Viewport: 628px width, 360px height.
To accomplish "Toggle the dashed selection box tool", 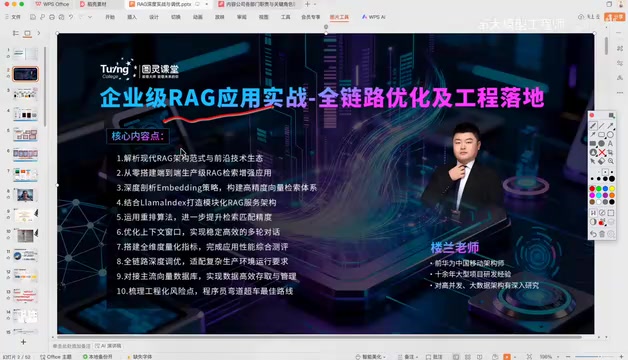I will click(x=611, y=213).
